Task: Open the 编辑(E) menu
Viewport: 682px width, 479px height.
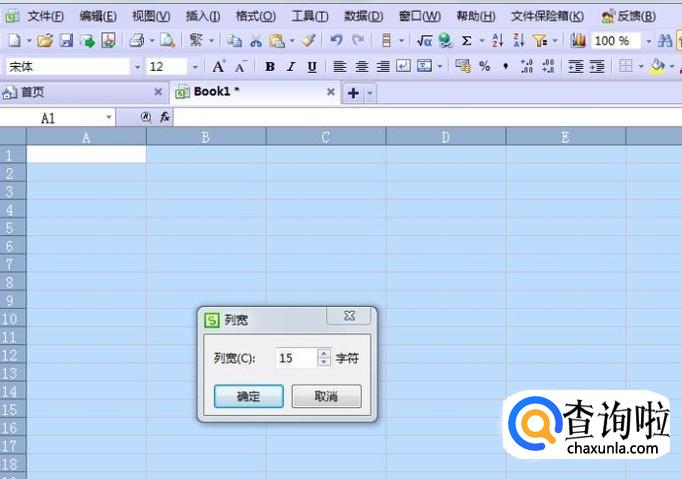Action: coord(98,17)
